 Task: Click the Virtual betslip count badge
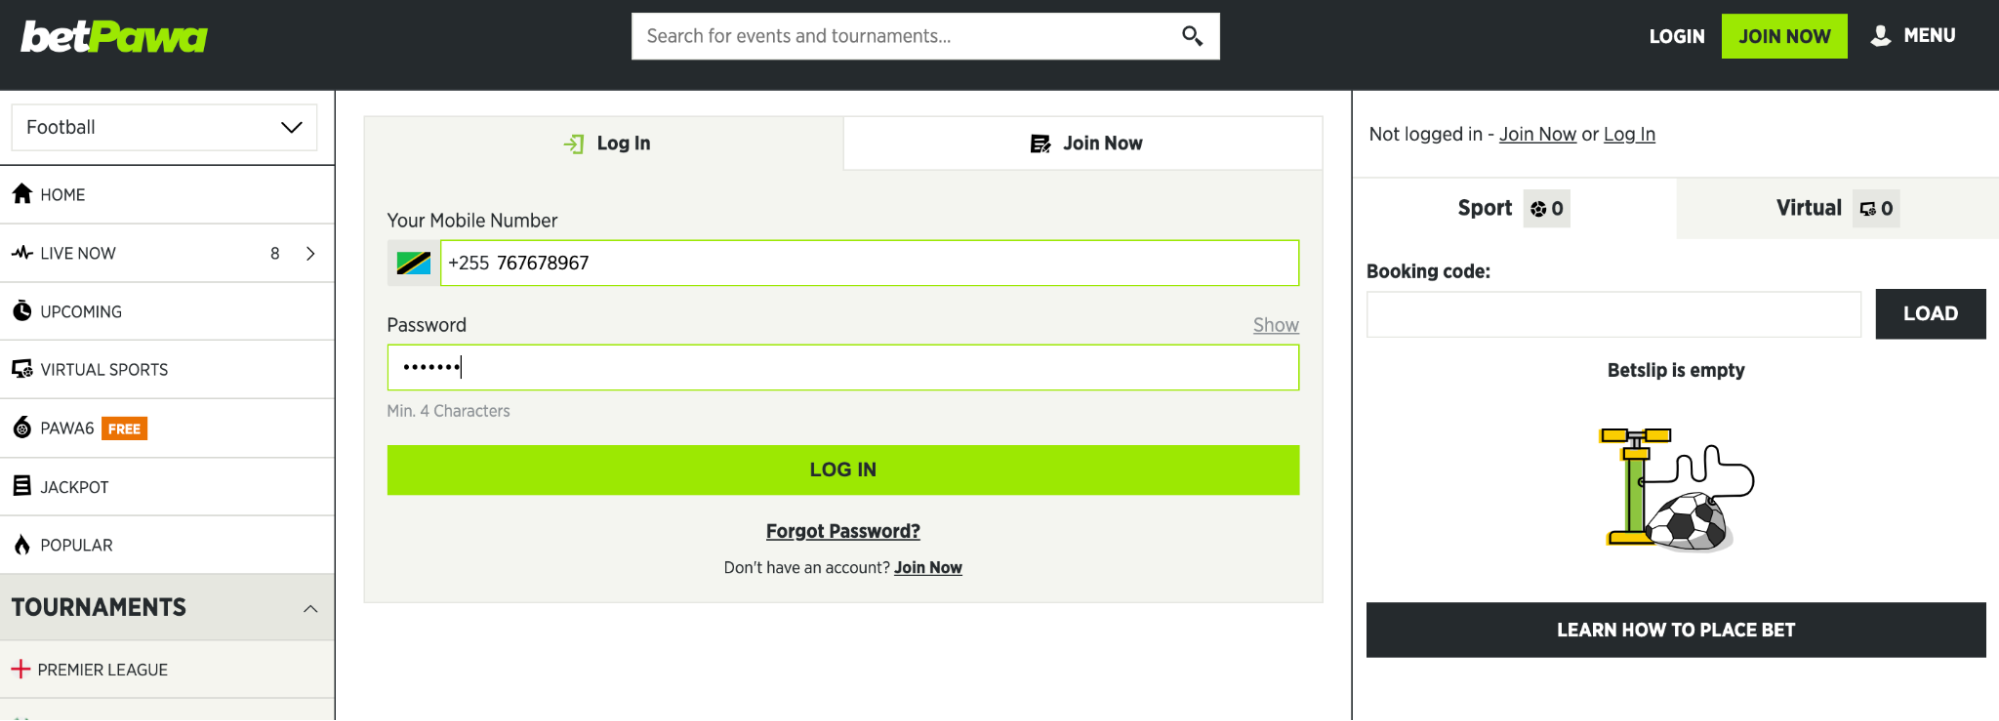[1876, 208]
